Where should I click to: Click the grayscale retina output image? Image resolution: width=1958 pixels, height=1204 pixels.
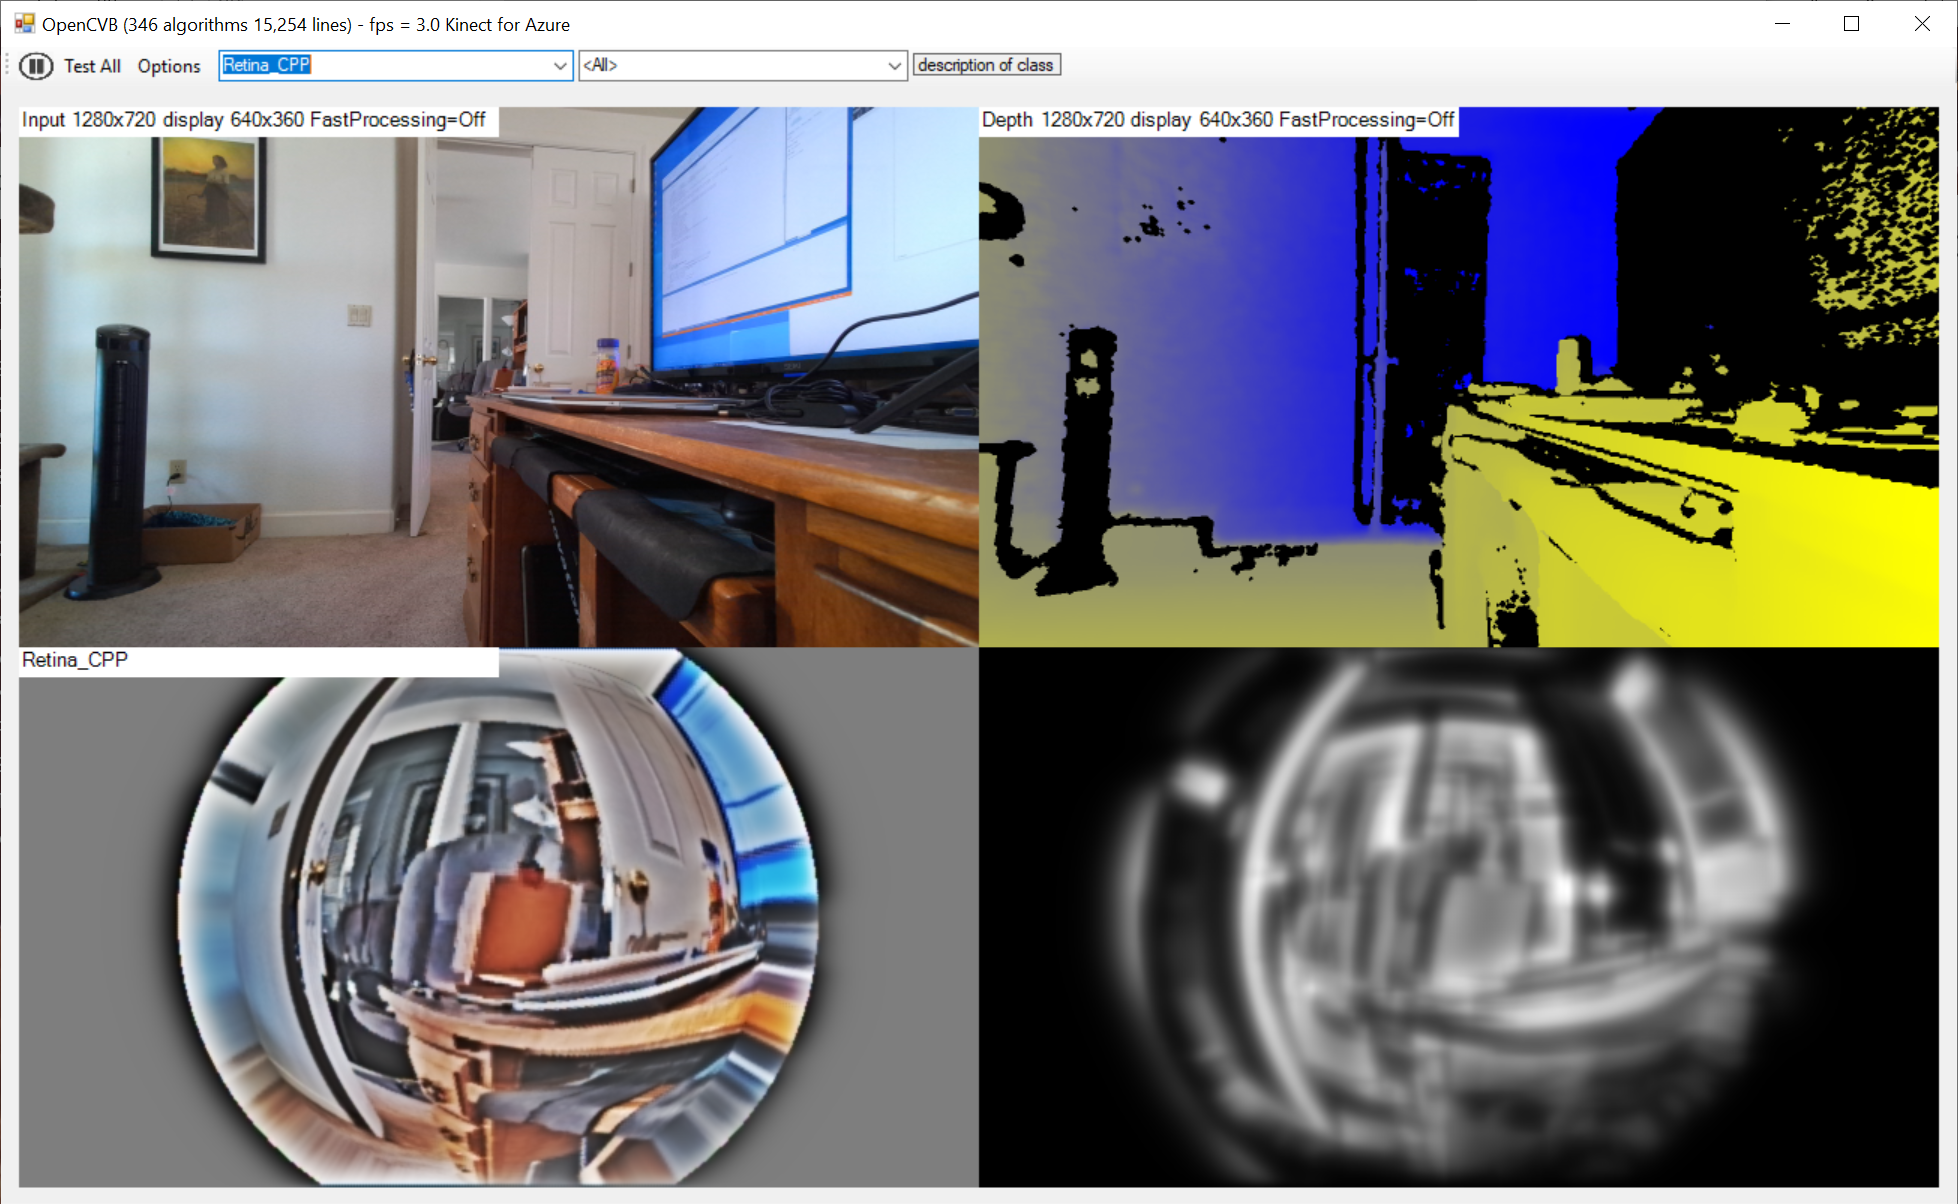[x=1458, y=918]
